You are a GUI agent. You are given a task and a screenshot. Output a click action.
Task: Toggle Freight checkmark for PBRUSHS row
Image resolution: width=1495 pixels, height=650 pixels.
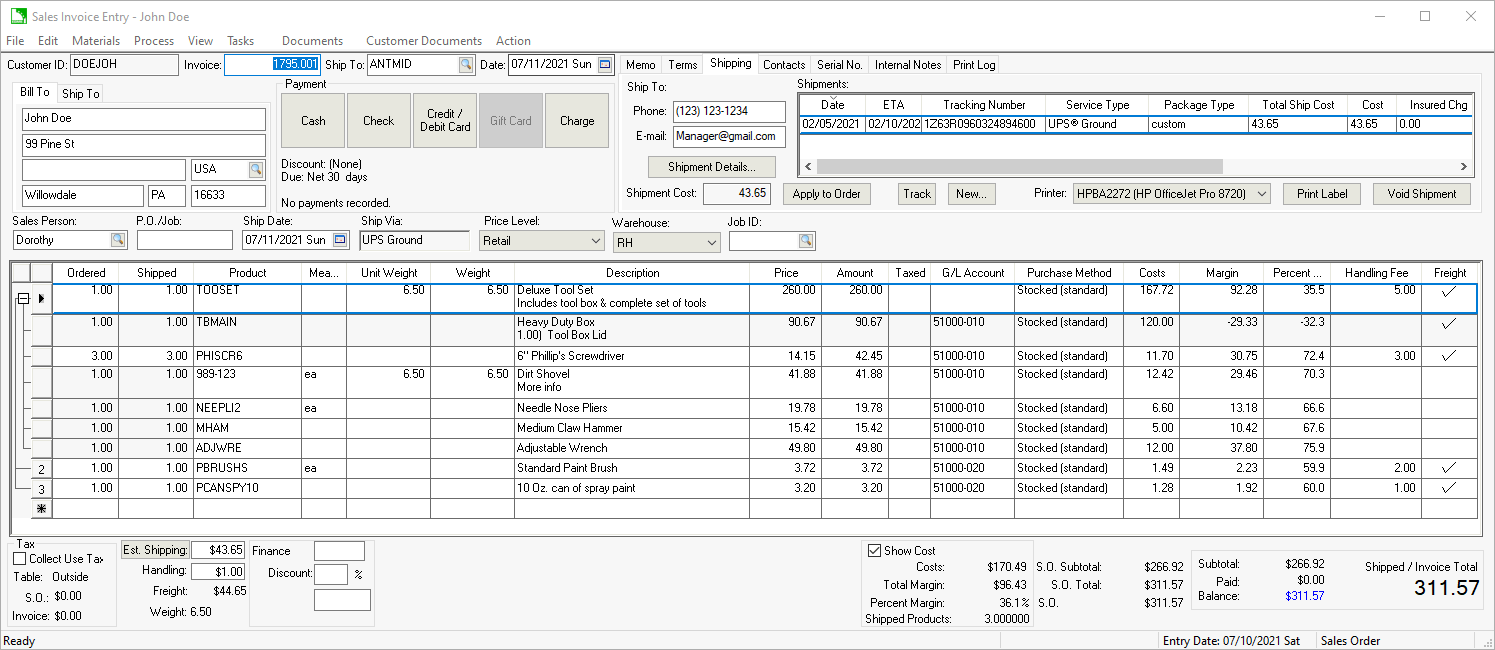[1449, 468]
